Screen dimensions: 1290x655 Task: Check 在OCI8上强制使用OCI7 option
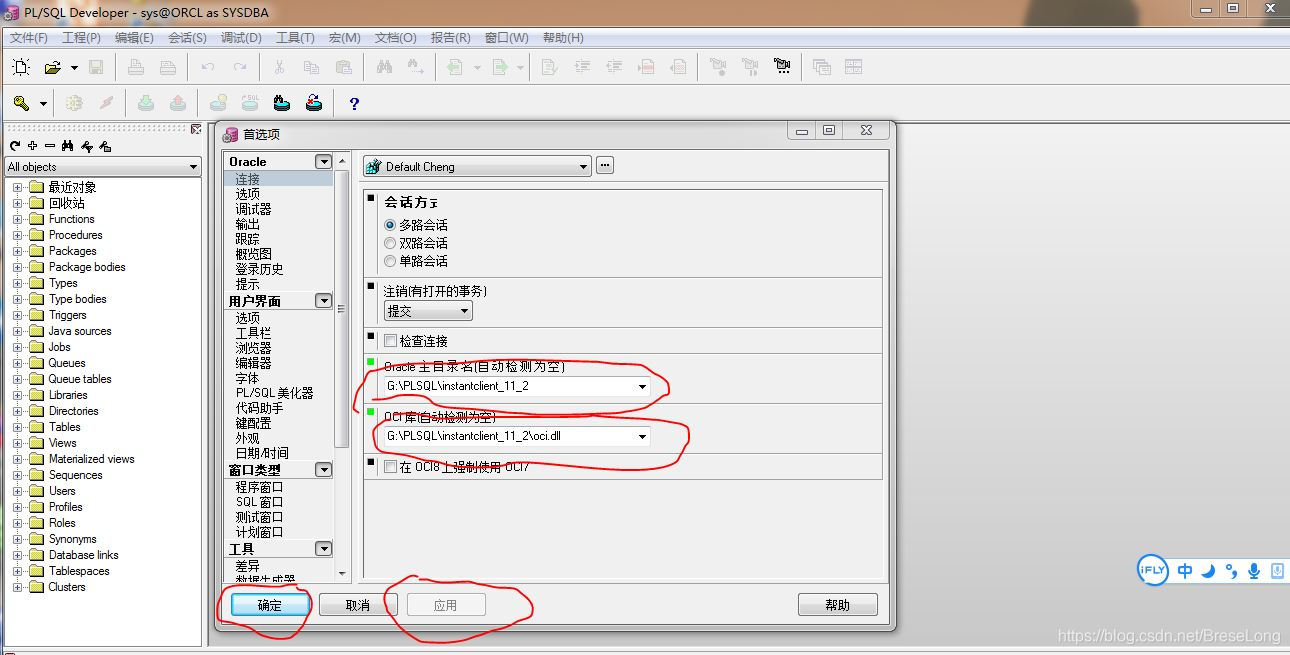390,466
